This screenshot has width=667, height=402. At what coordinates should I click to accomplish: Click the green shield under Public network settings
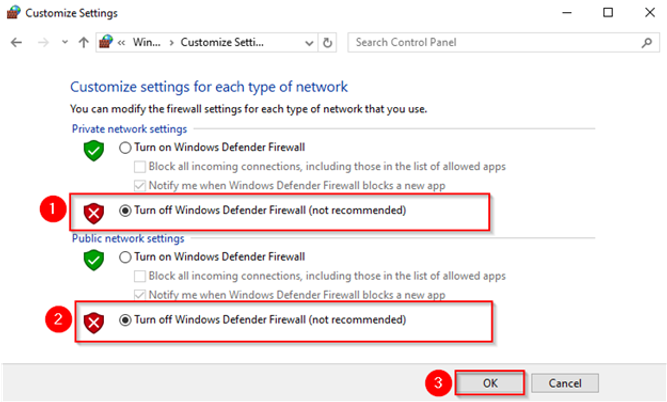[x=93, y=258]
